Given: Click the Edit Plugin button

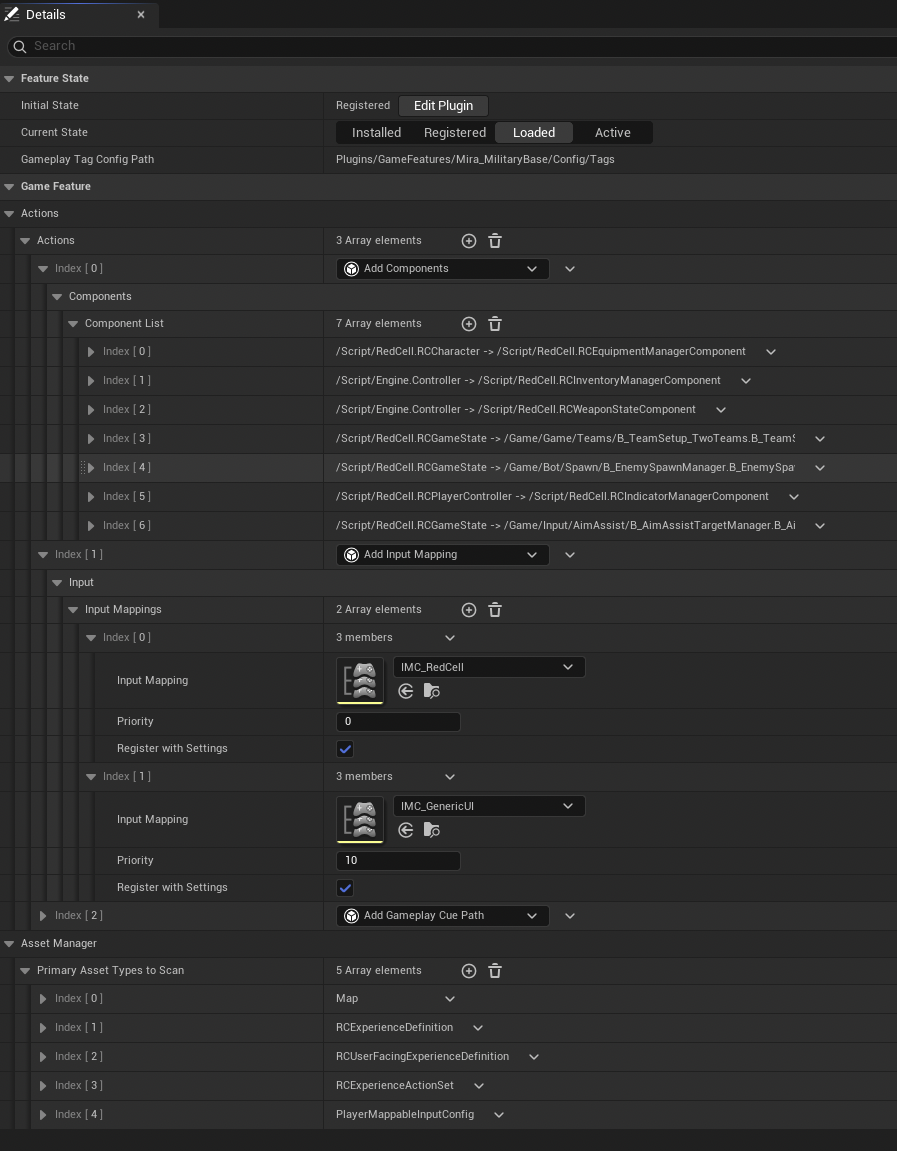Looking at the screenshot, I should (443, 106).
